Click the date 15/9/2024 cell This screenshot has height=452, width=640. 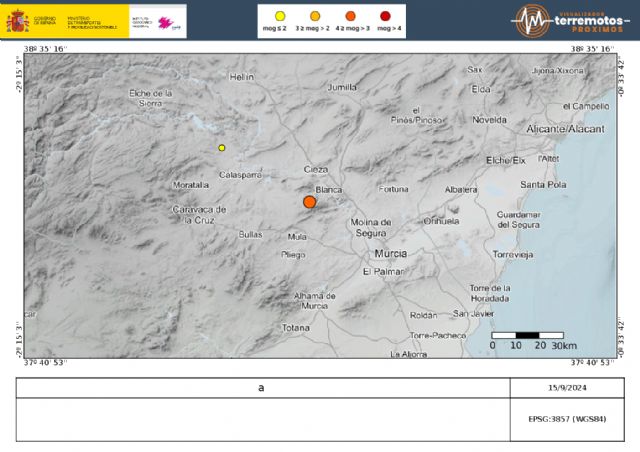pos(566,388)
